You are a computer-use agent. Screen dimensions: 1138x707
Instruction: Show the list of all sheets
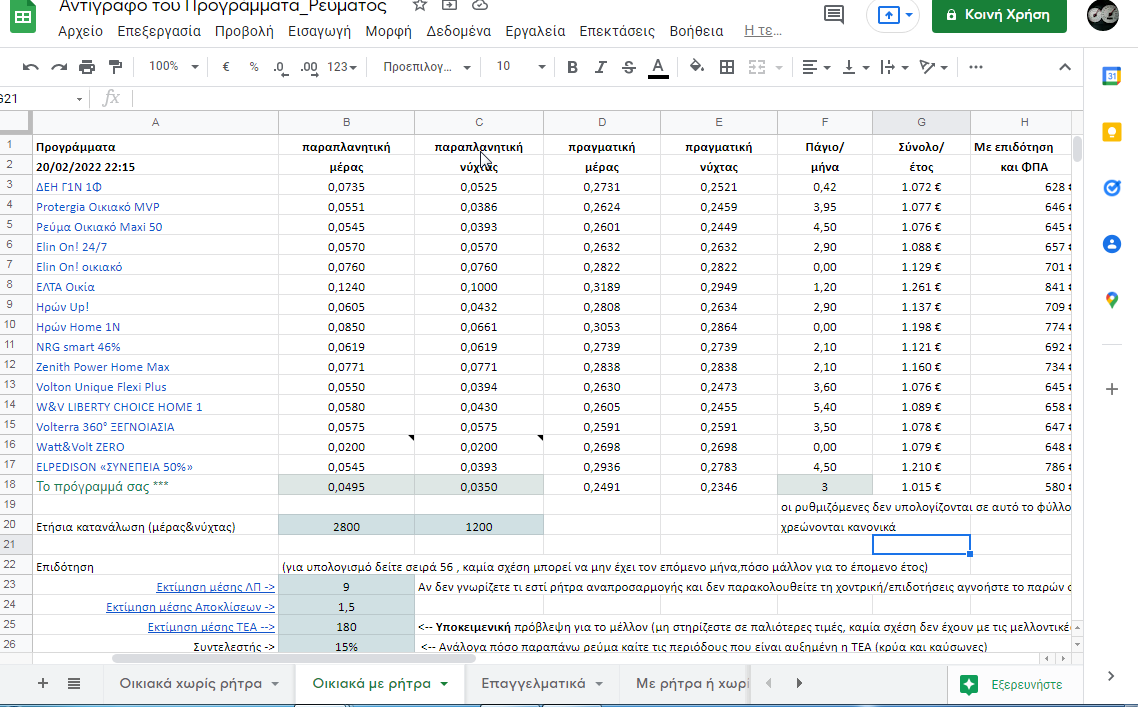pyautogui.click(x=74, y=683)
